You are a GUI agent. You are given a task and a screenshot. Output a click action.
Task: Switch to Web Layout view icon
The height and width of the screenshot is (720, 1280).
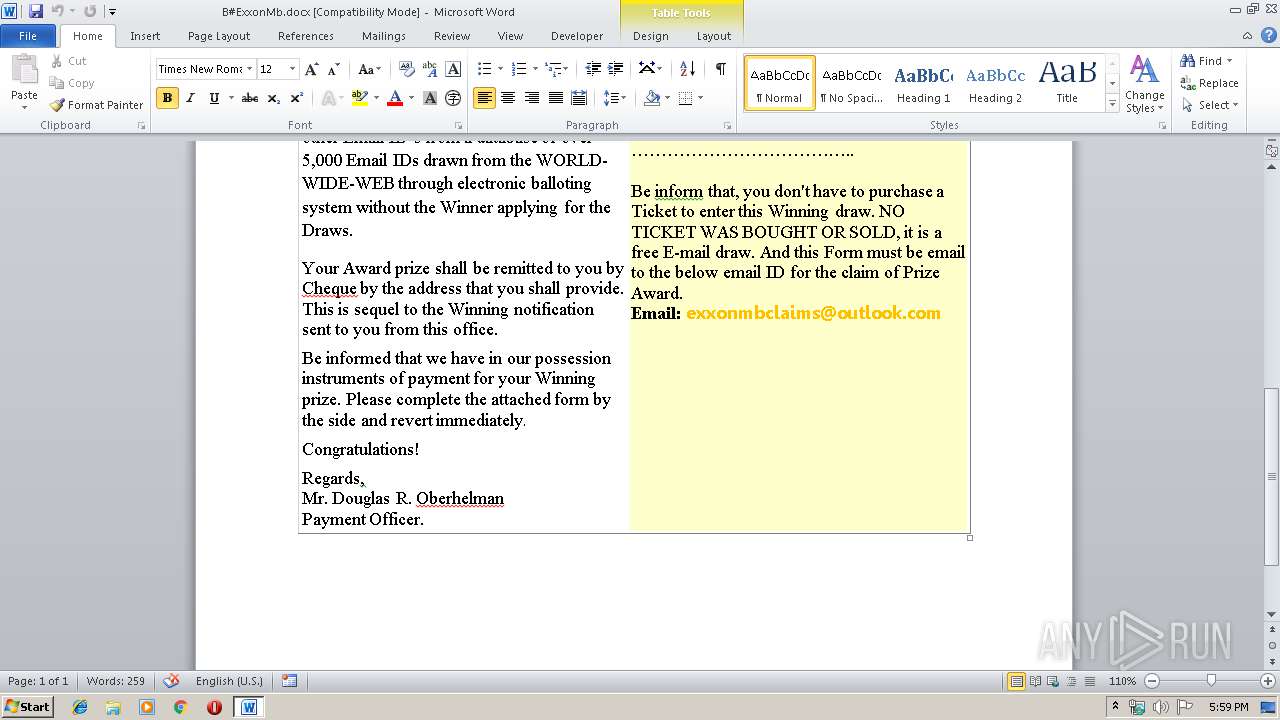coord(1054,681)
